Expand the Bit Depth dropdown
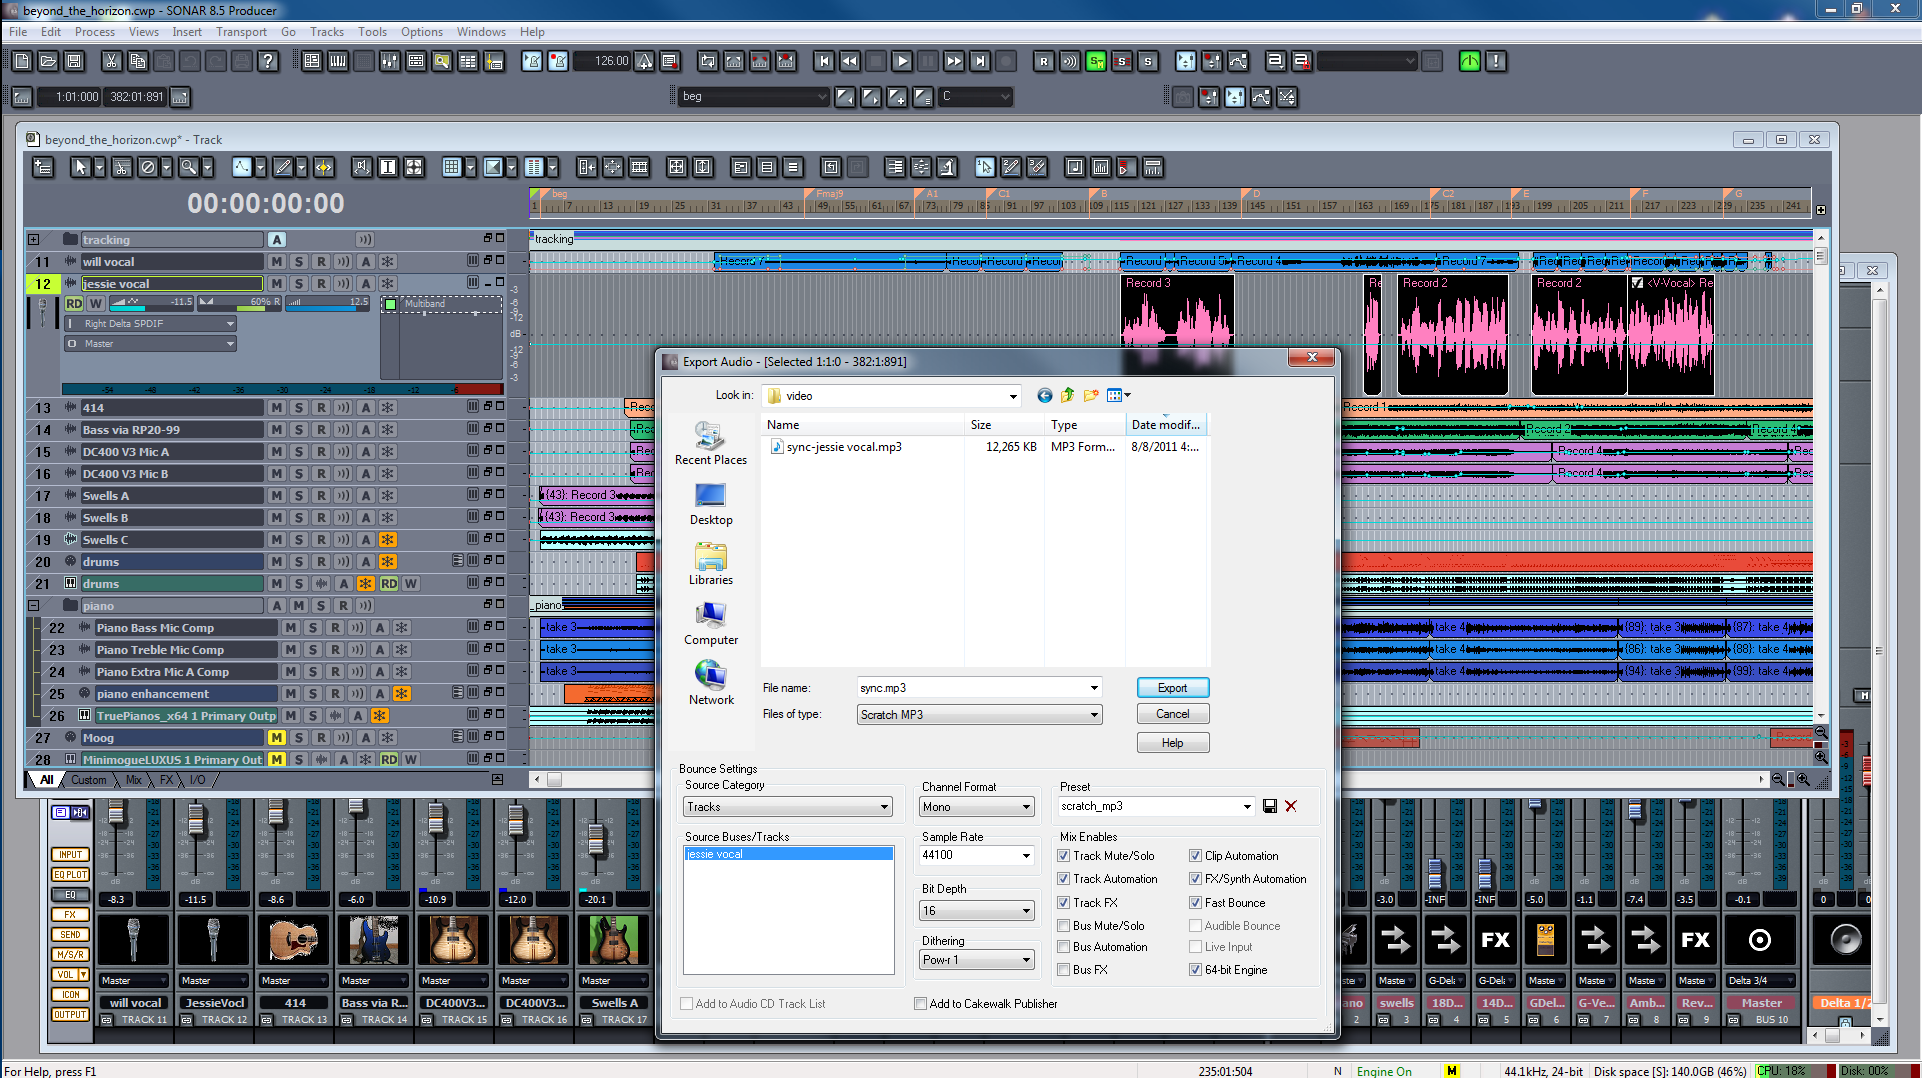The width and height of the screenshot is (1922, 1078). point(976,911)
